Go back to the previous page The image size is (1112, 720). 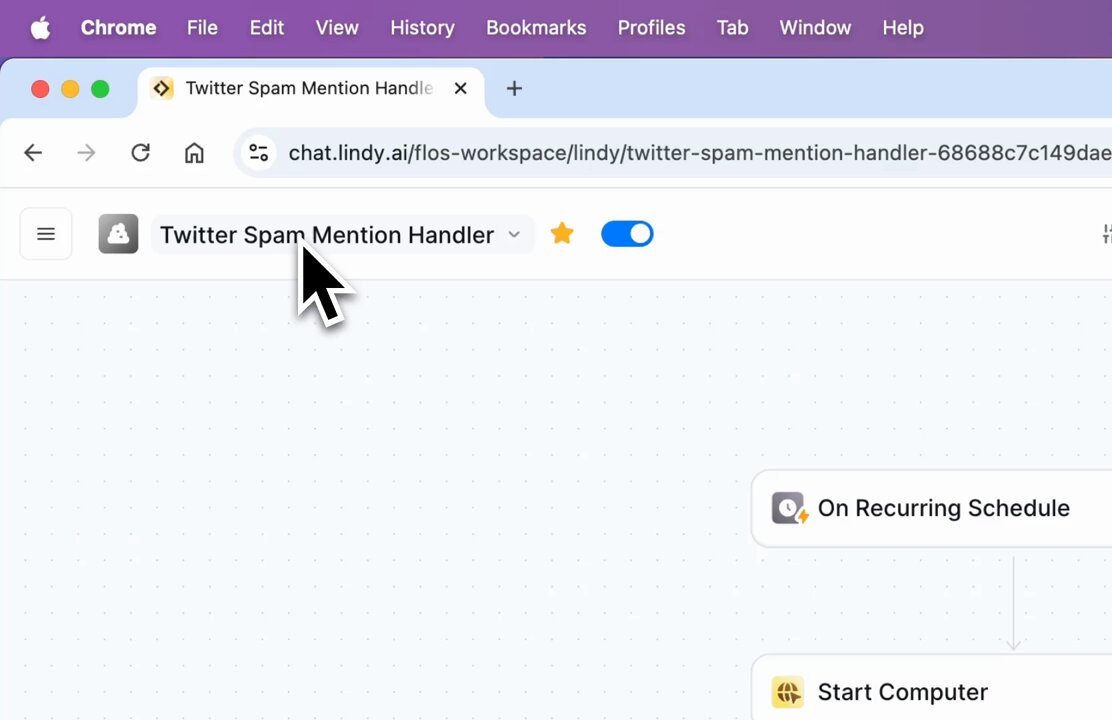click(33, 153)
